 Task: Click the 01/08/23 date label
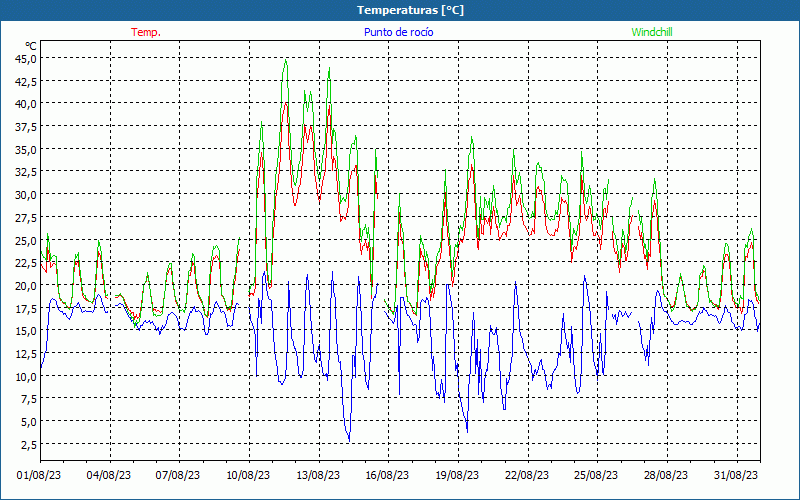(x=39, y=475)
